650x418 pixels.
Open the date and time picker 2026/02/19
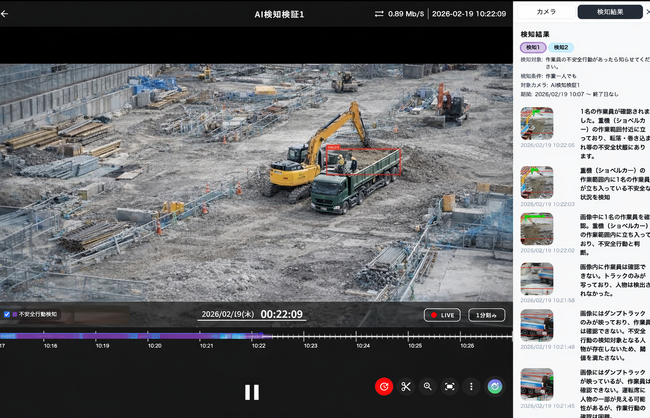pos(229,314)
